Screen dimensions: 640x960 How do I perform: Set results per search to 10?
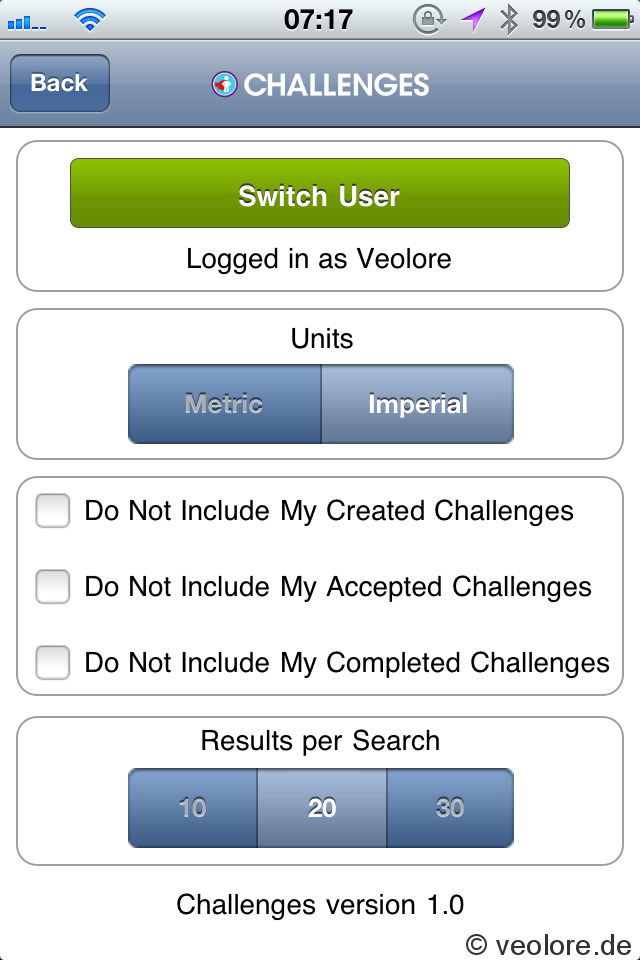[x=193, y=808]
